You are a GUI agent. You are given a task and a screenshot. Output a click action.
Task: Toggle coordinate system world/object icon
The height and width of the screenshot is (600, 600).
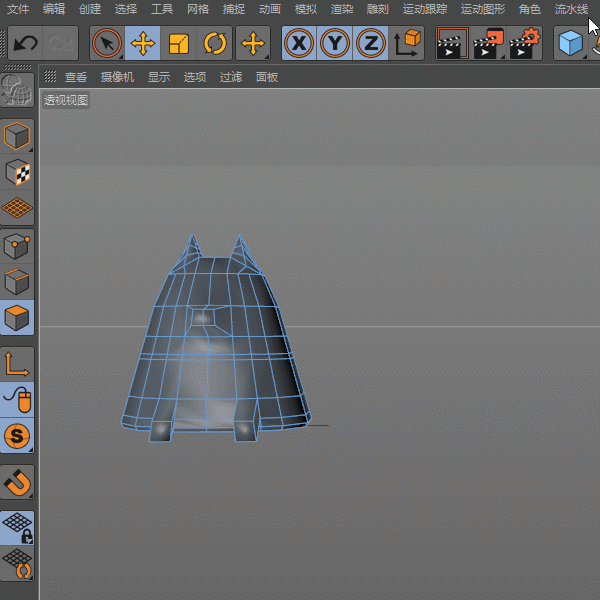[406, 43]
